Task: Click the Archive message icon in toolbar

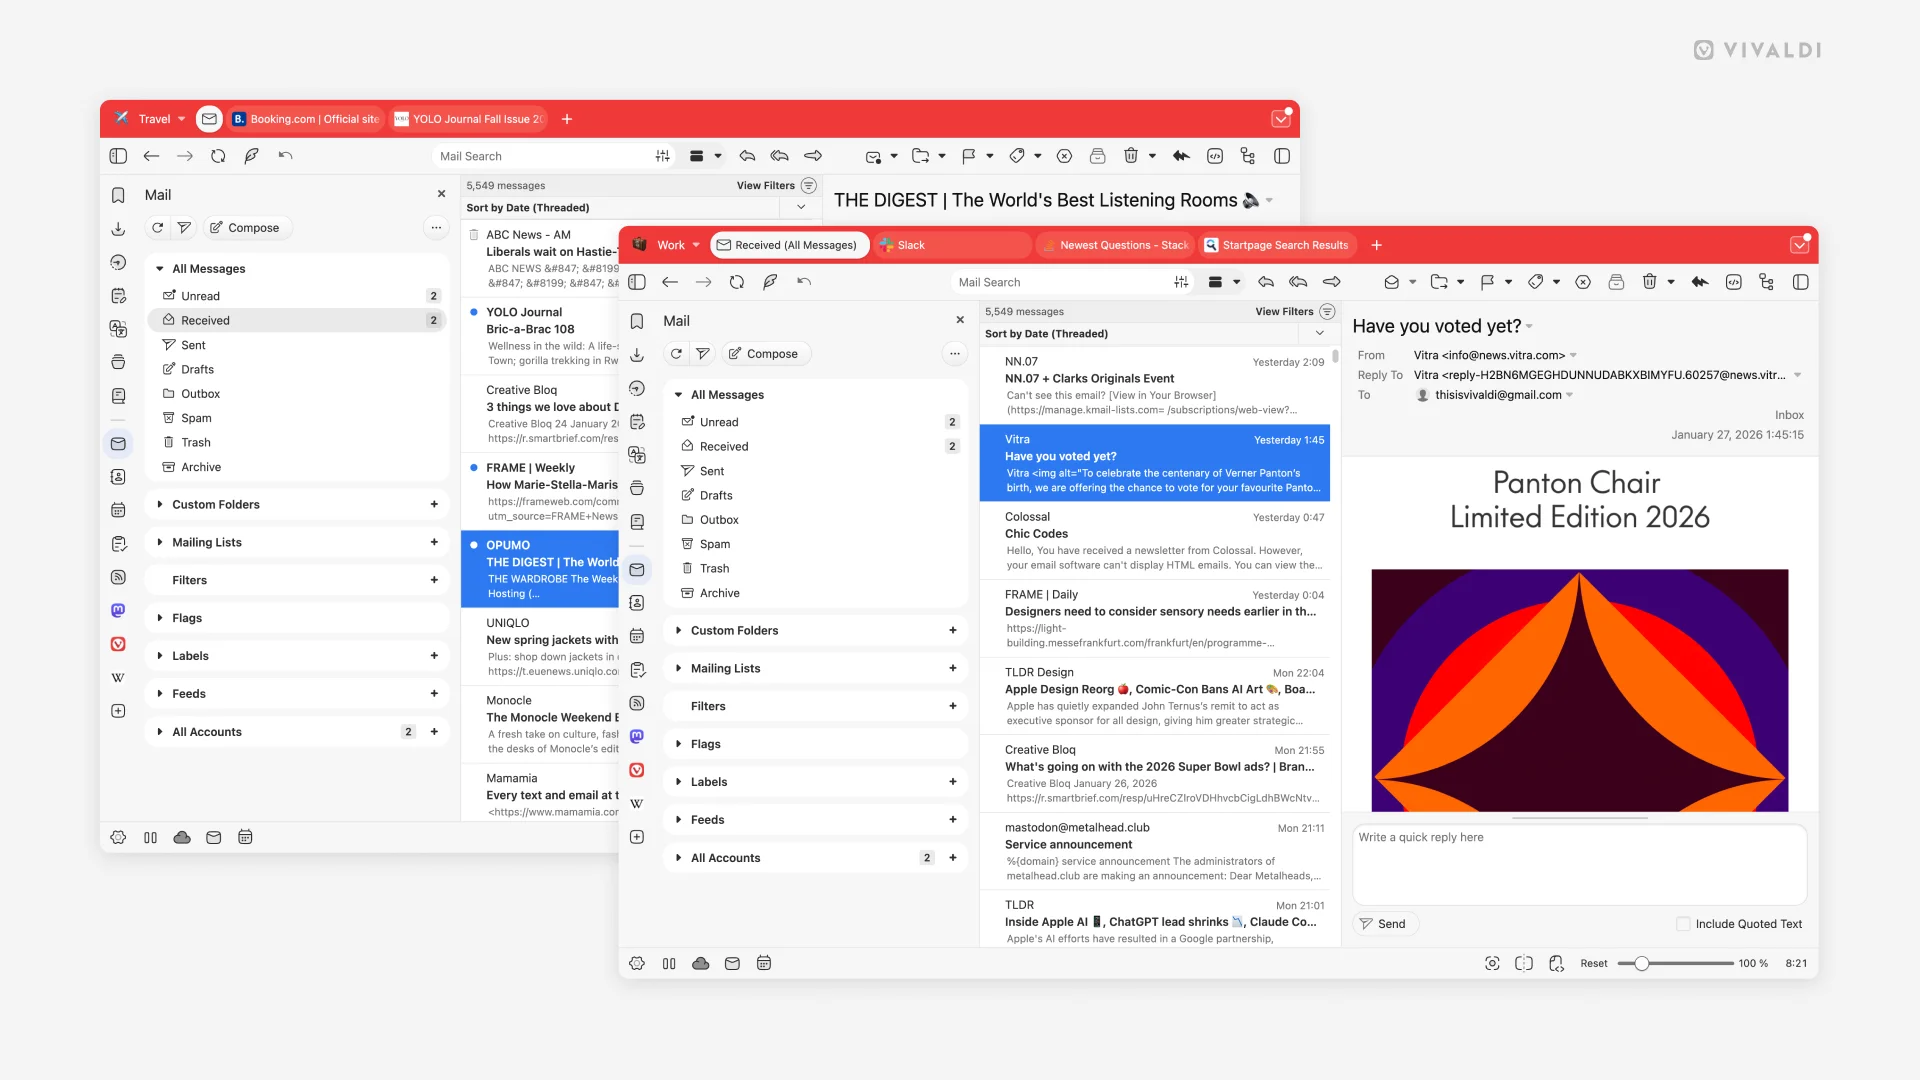Action: (1616, 282)
